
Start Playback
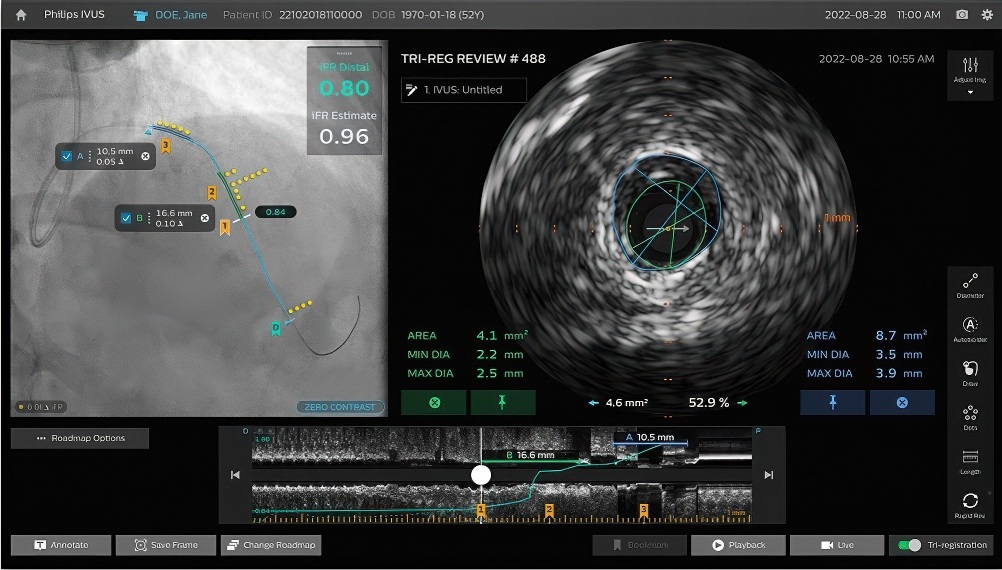(739, 545)
